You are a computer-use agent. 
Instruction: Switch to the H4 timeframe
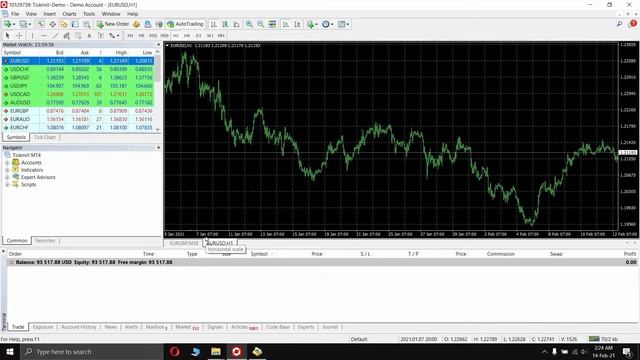pyautogui.click(x=187, y=36)
